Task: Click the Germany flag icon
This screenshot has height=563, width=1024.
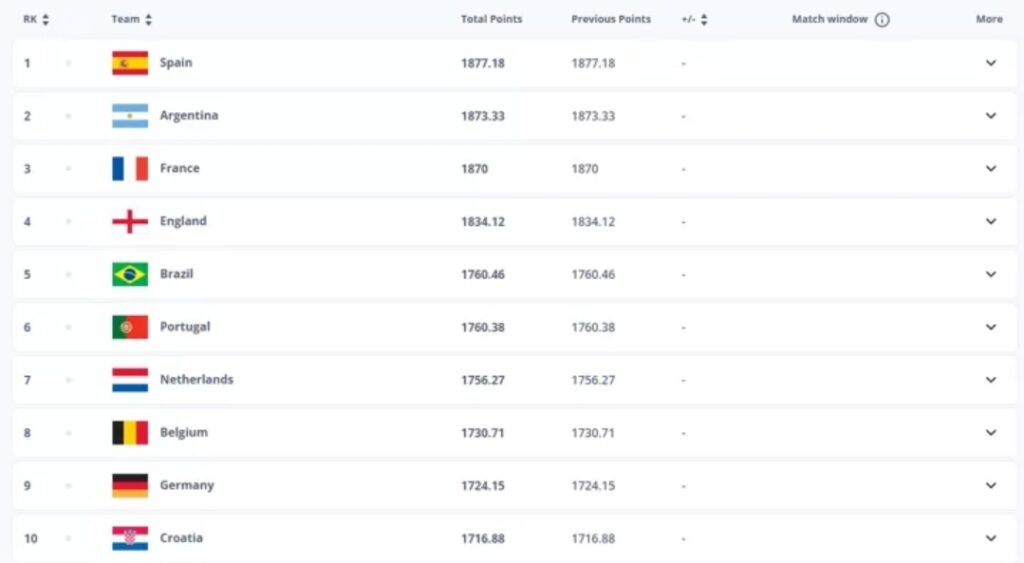Action: point(130,485)
